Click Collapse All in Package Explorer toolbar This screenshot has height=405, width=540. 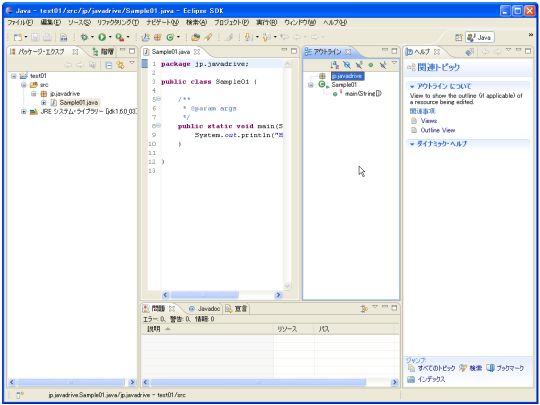coord(108,65)
